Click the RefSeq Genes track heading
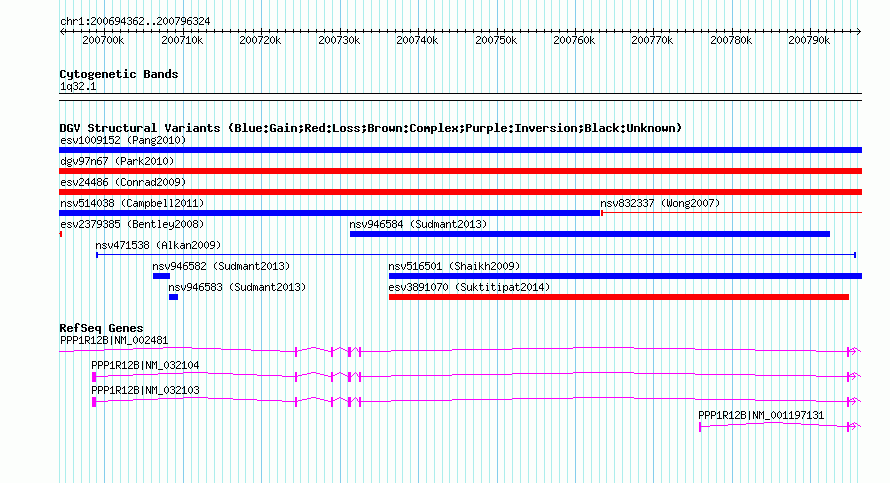The height and width of the screenshot is (483, 890). point(102,328)
